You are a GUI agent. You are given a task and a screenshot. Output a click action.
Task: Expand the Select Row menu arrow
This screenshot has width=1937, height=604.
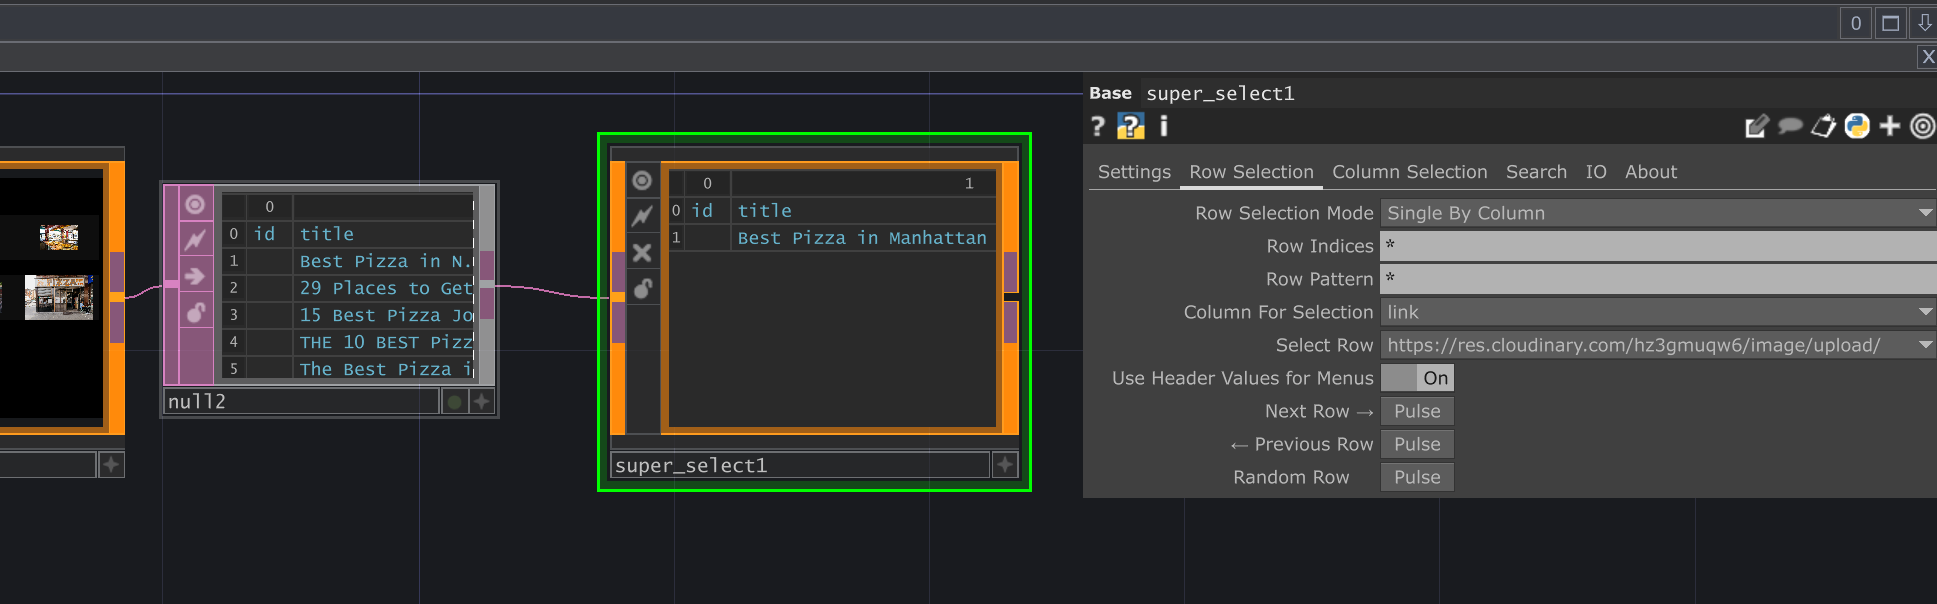tap(1925, 345)
